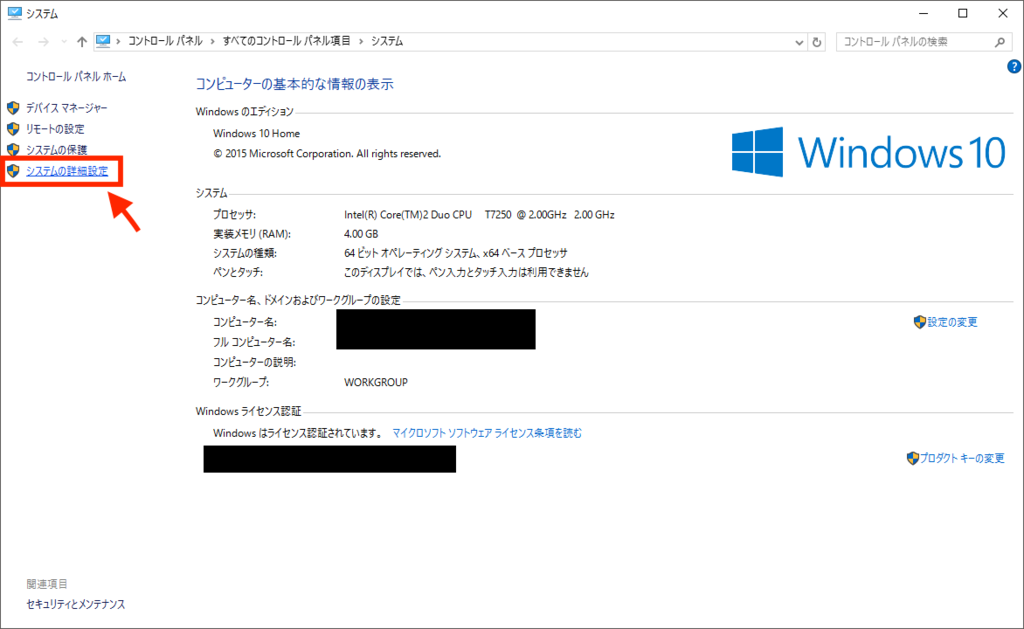
Task: Open the blue help question mark
Action: [x=1014, y=66]
